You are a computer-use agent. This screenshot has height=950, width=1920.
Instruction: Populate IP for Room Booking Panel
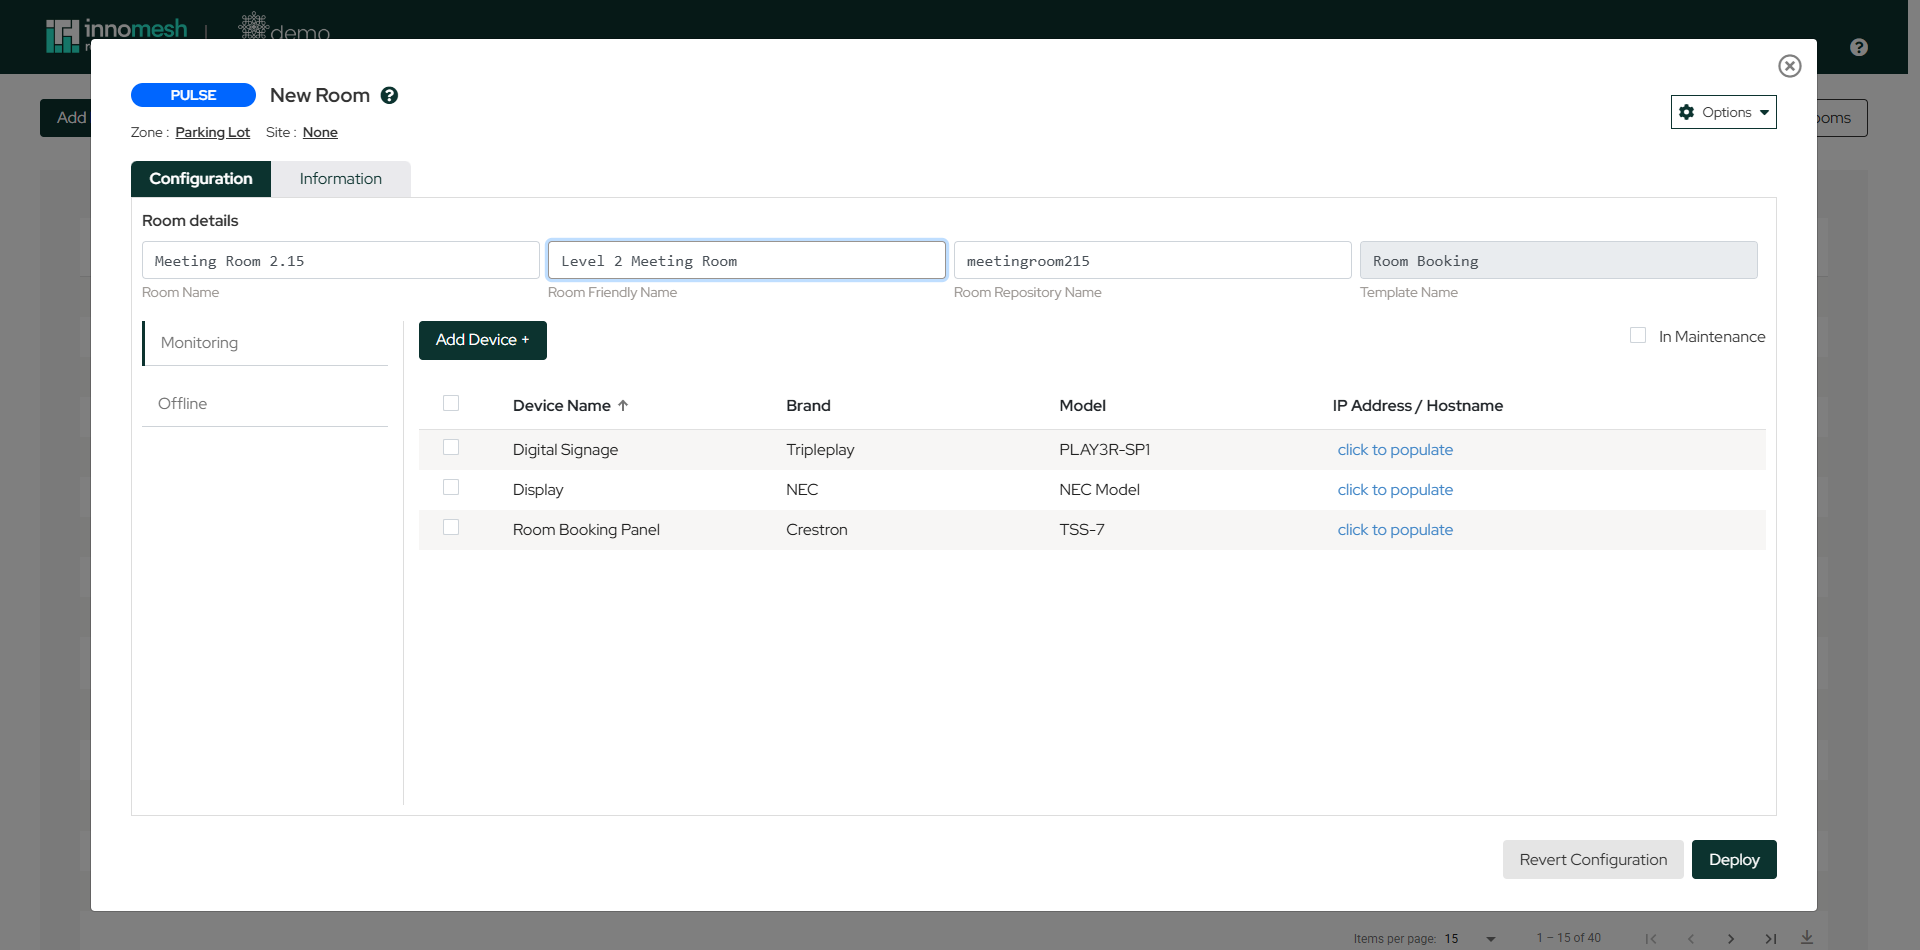[1395, 530]
